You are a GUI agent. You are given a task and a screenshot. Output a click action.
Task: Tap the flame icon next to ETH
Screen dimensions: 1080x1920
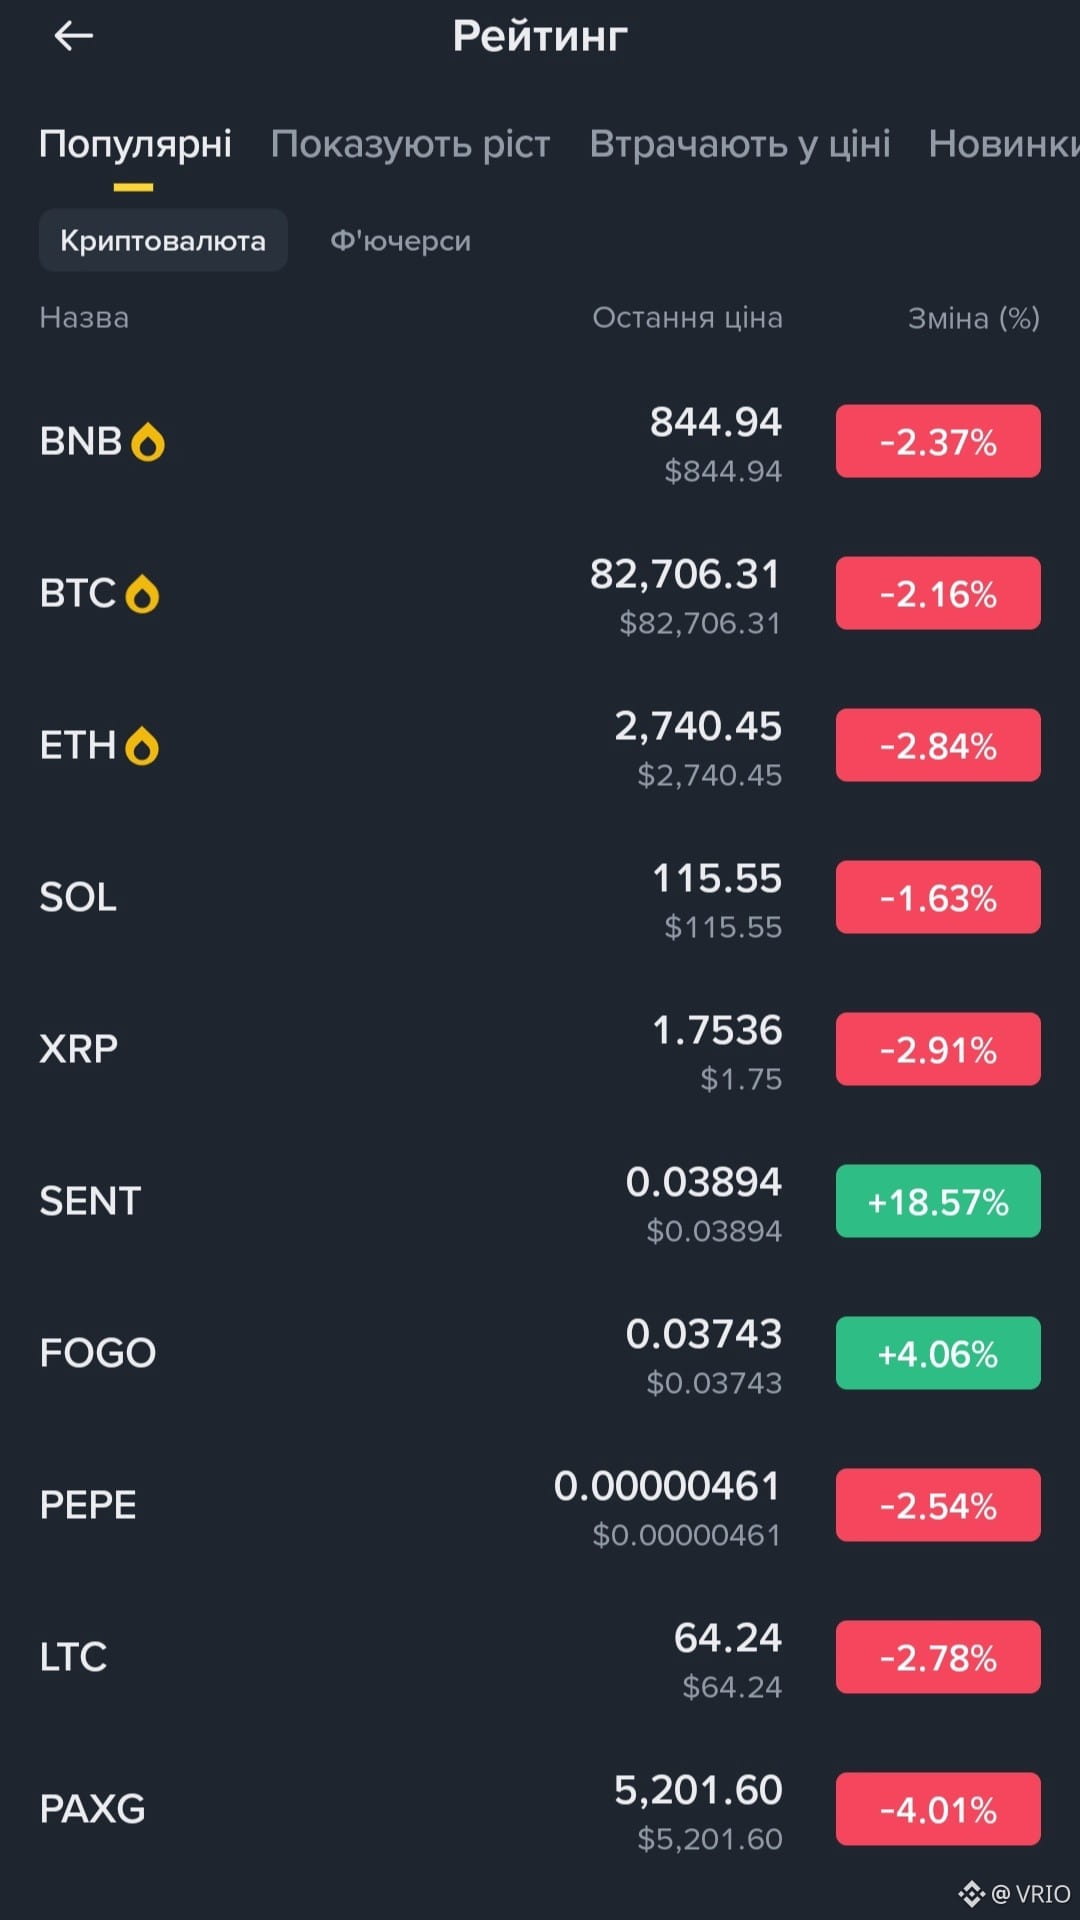pyautogui.click(x=142, y=746)
